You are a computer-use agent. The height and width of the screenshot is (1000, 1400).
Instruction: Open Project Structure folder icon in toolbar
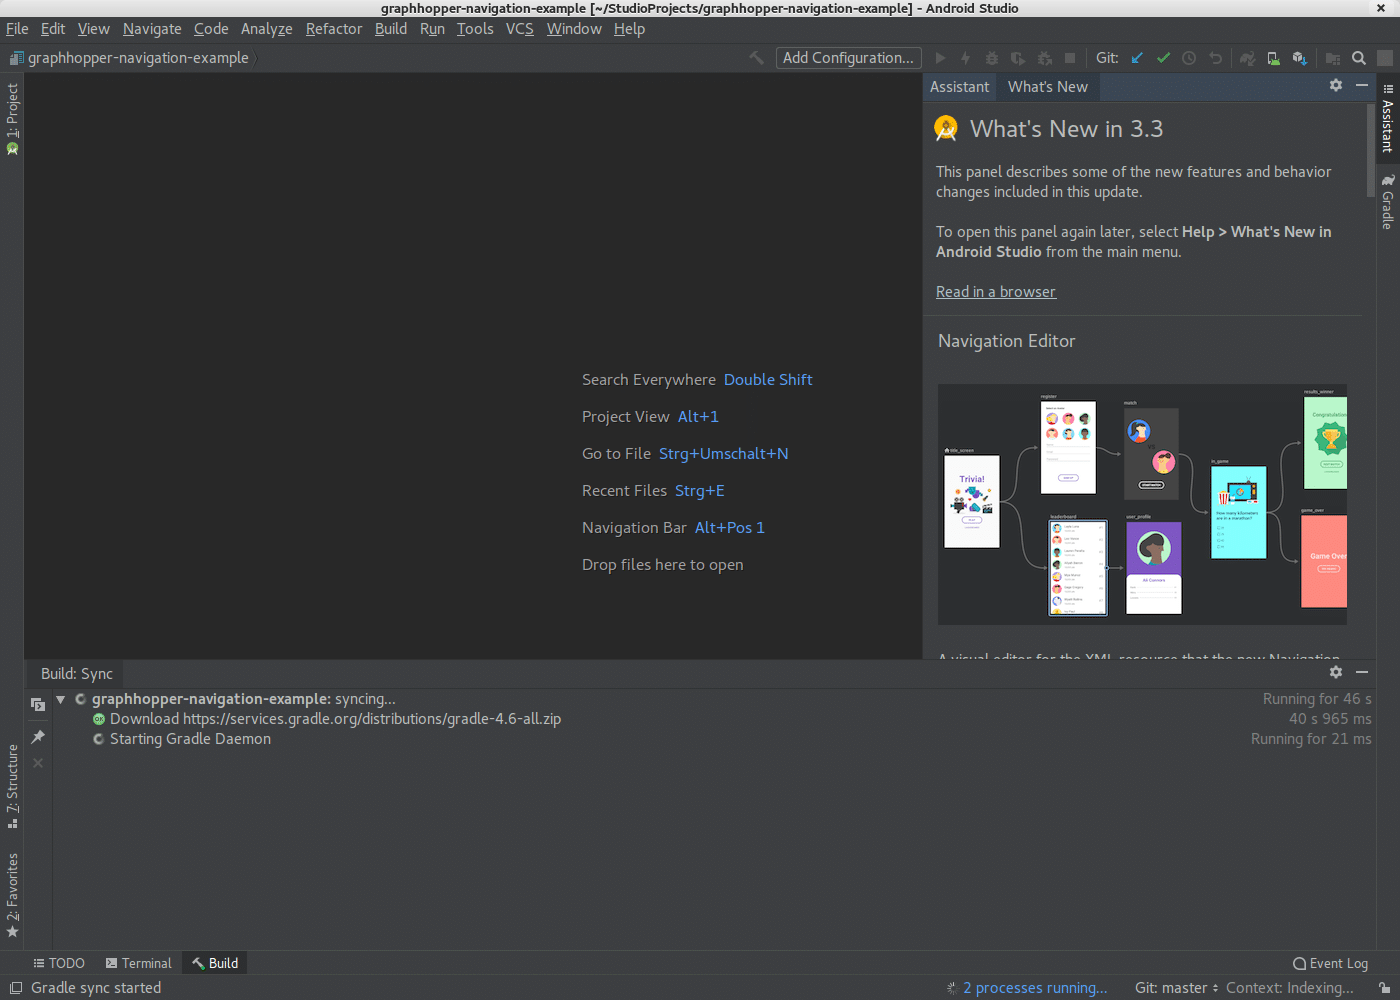click(x=1333, y=58)
